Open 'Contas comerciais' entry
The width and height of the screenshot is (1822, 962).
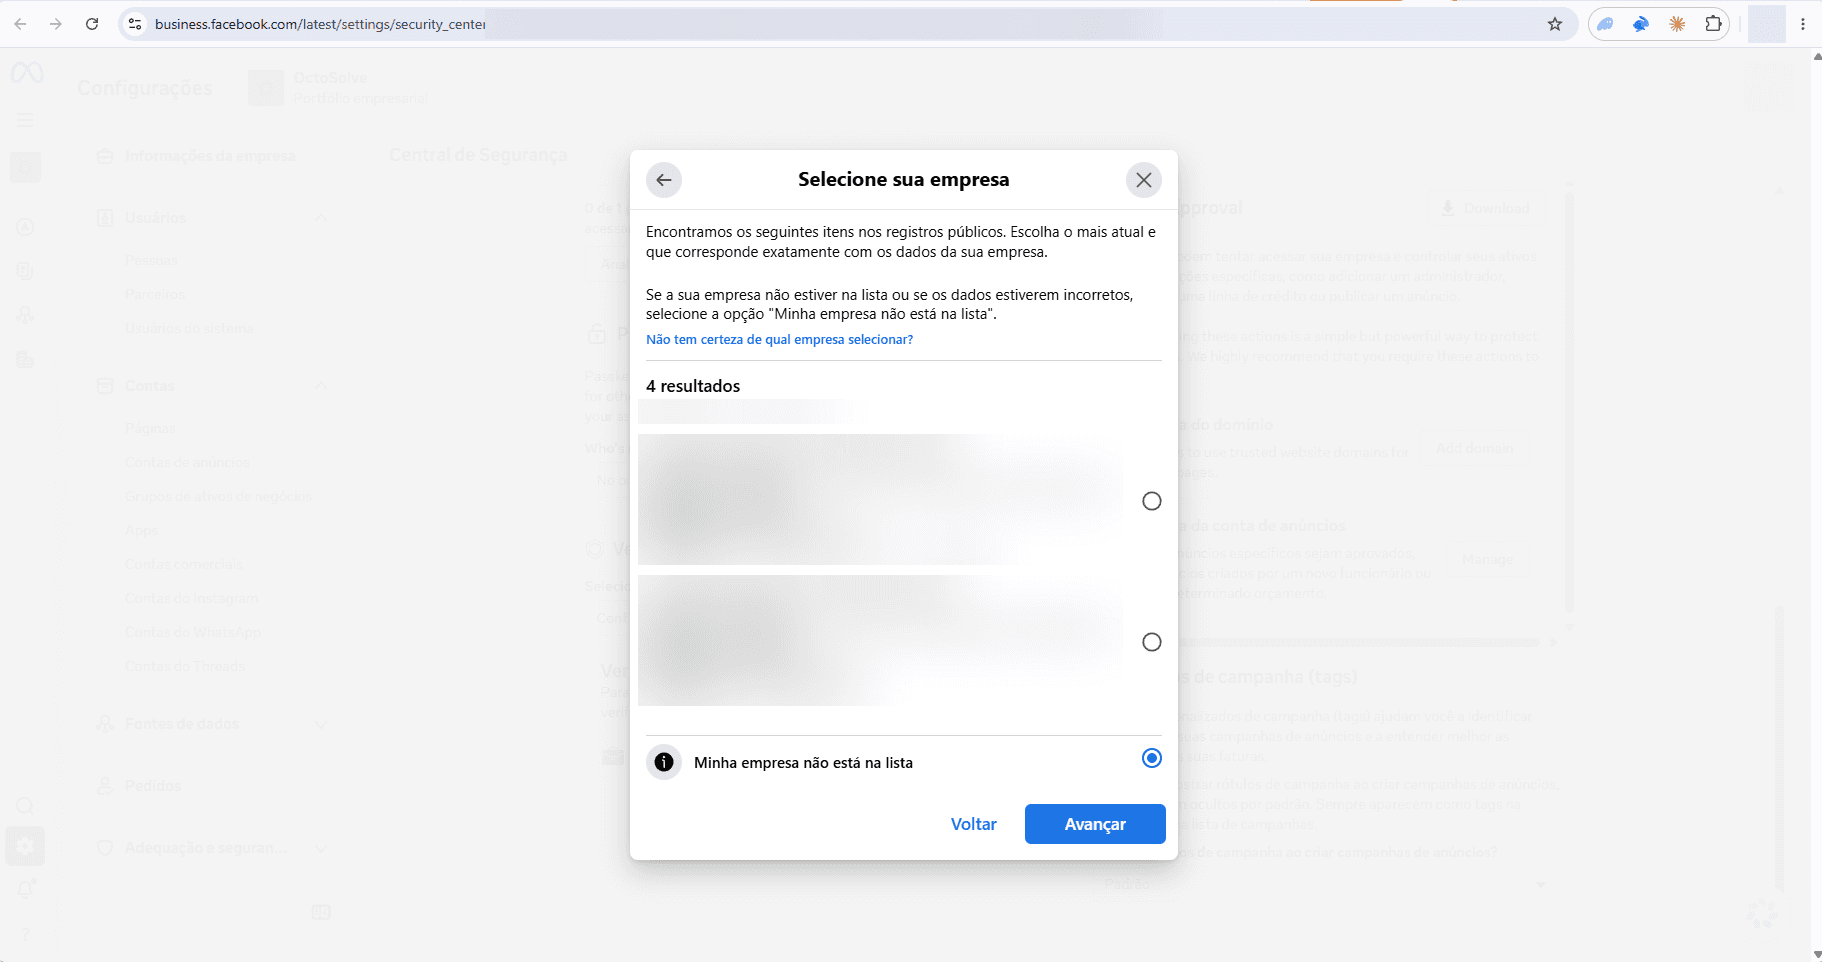pos(183,564)
